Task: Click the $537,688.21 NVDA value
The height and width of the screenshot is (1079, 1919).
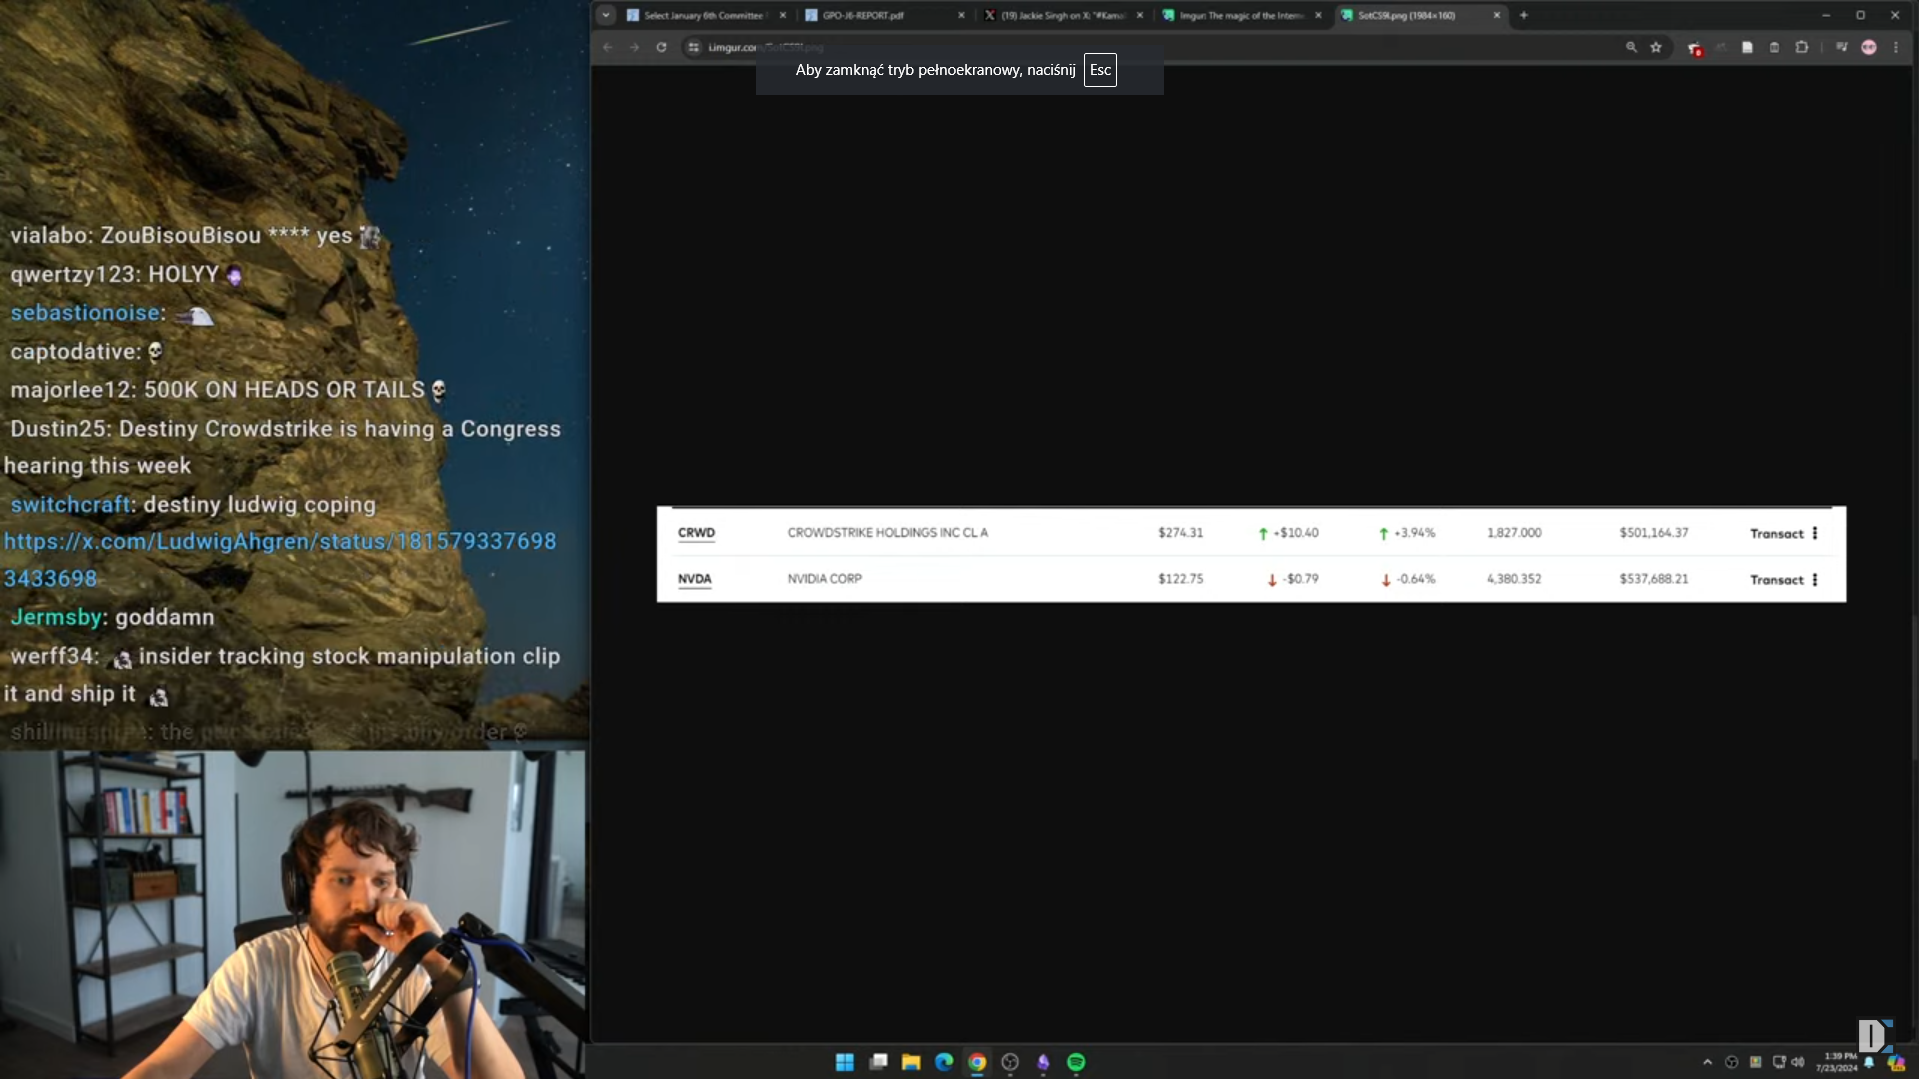Action: [1653, 579]
